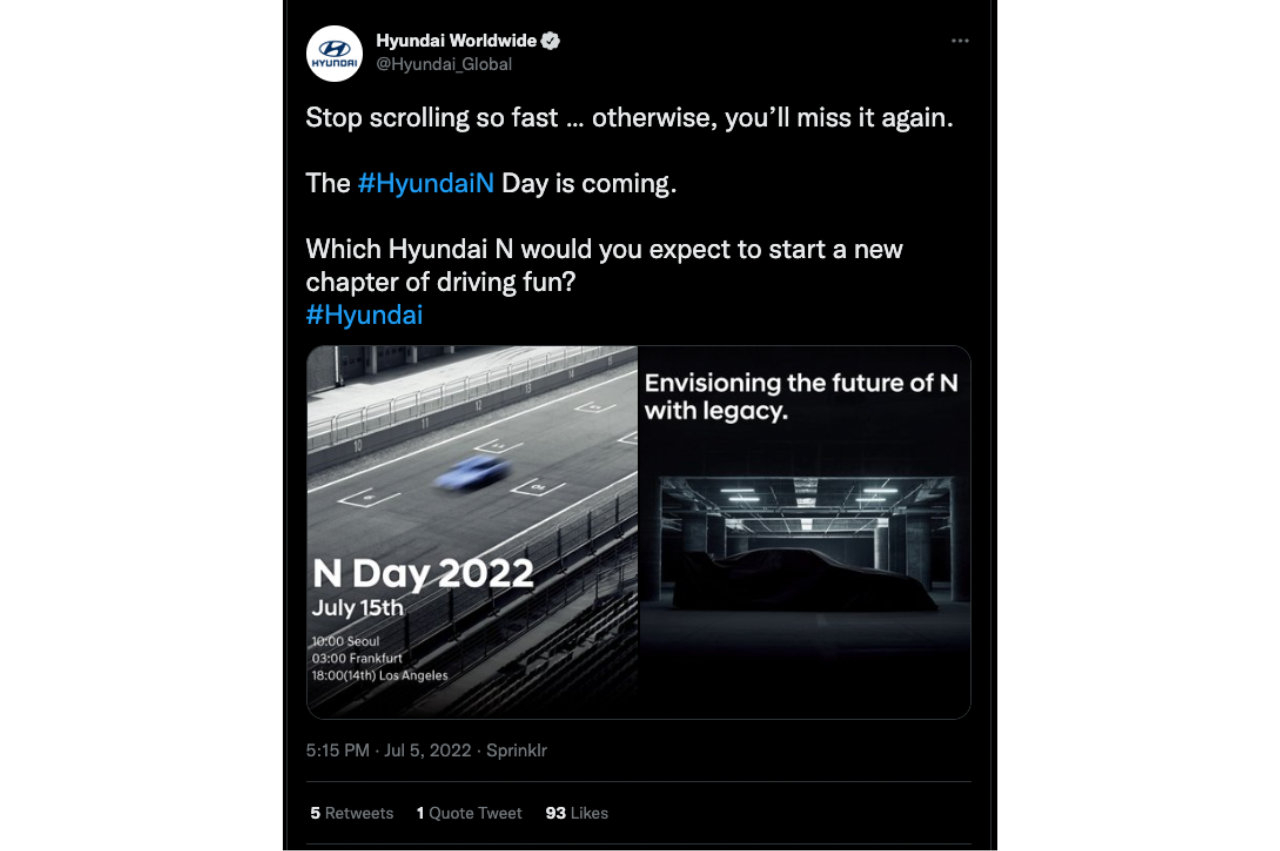View the 93 Likes list

pos(576,813)
